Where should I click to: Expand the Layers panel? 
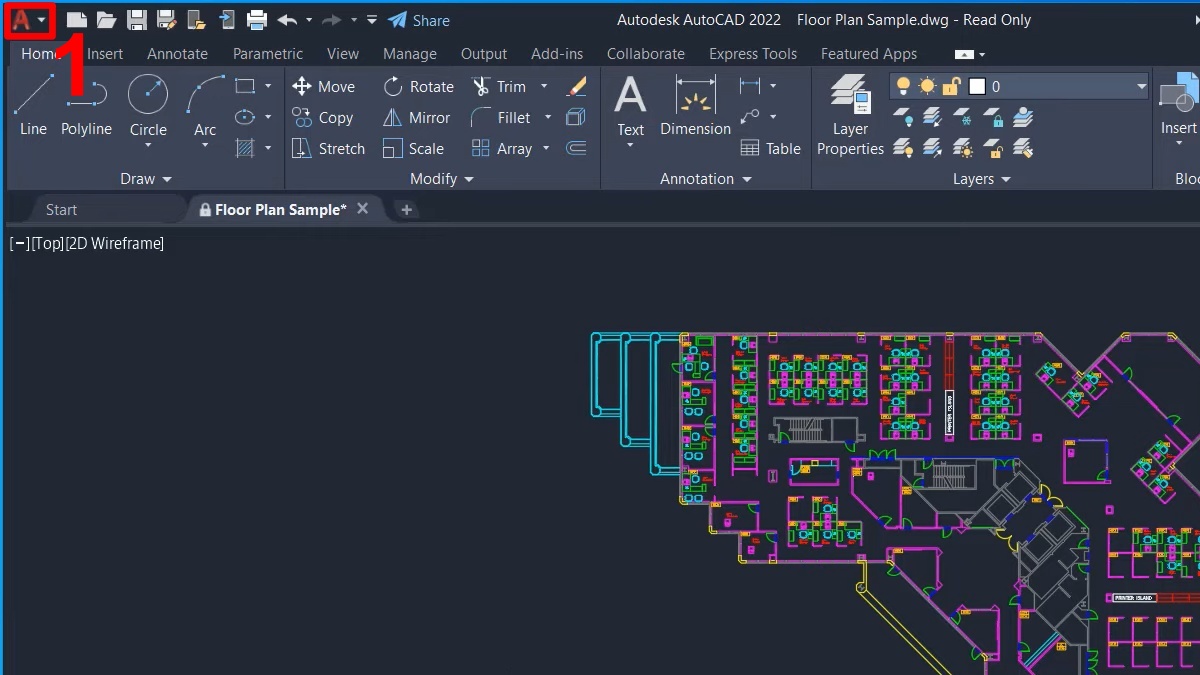pyautogui.click(x=981, y=179)
